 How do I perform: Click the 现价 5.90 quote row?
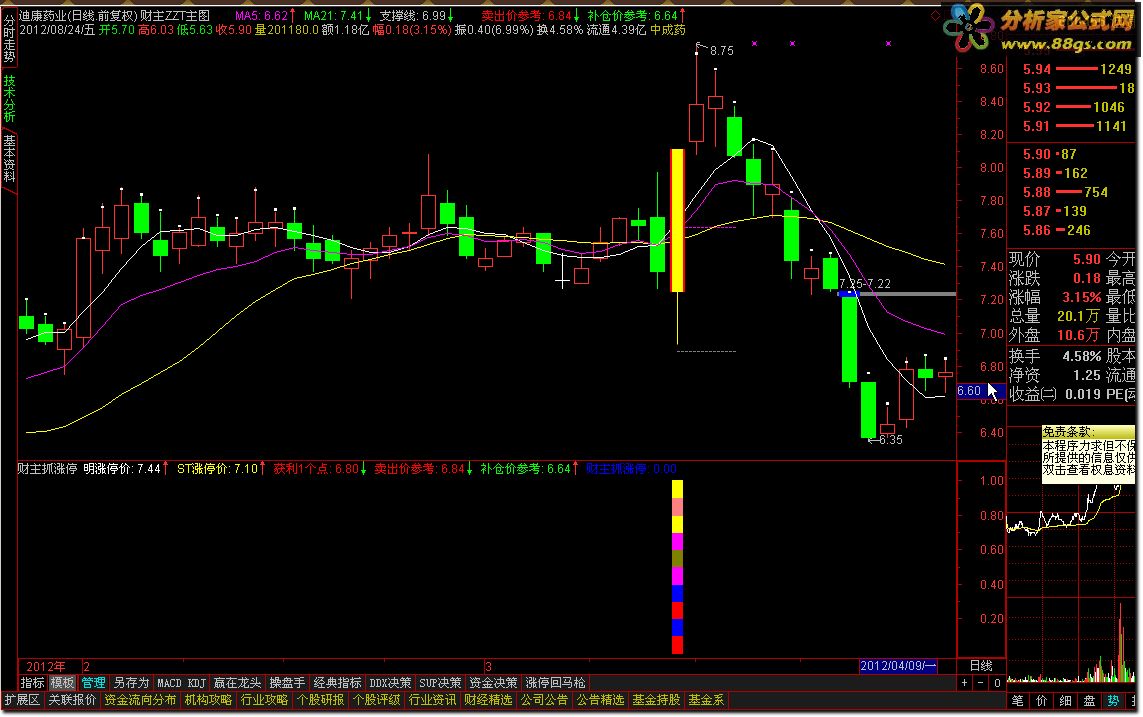[x=1055, y=259]
